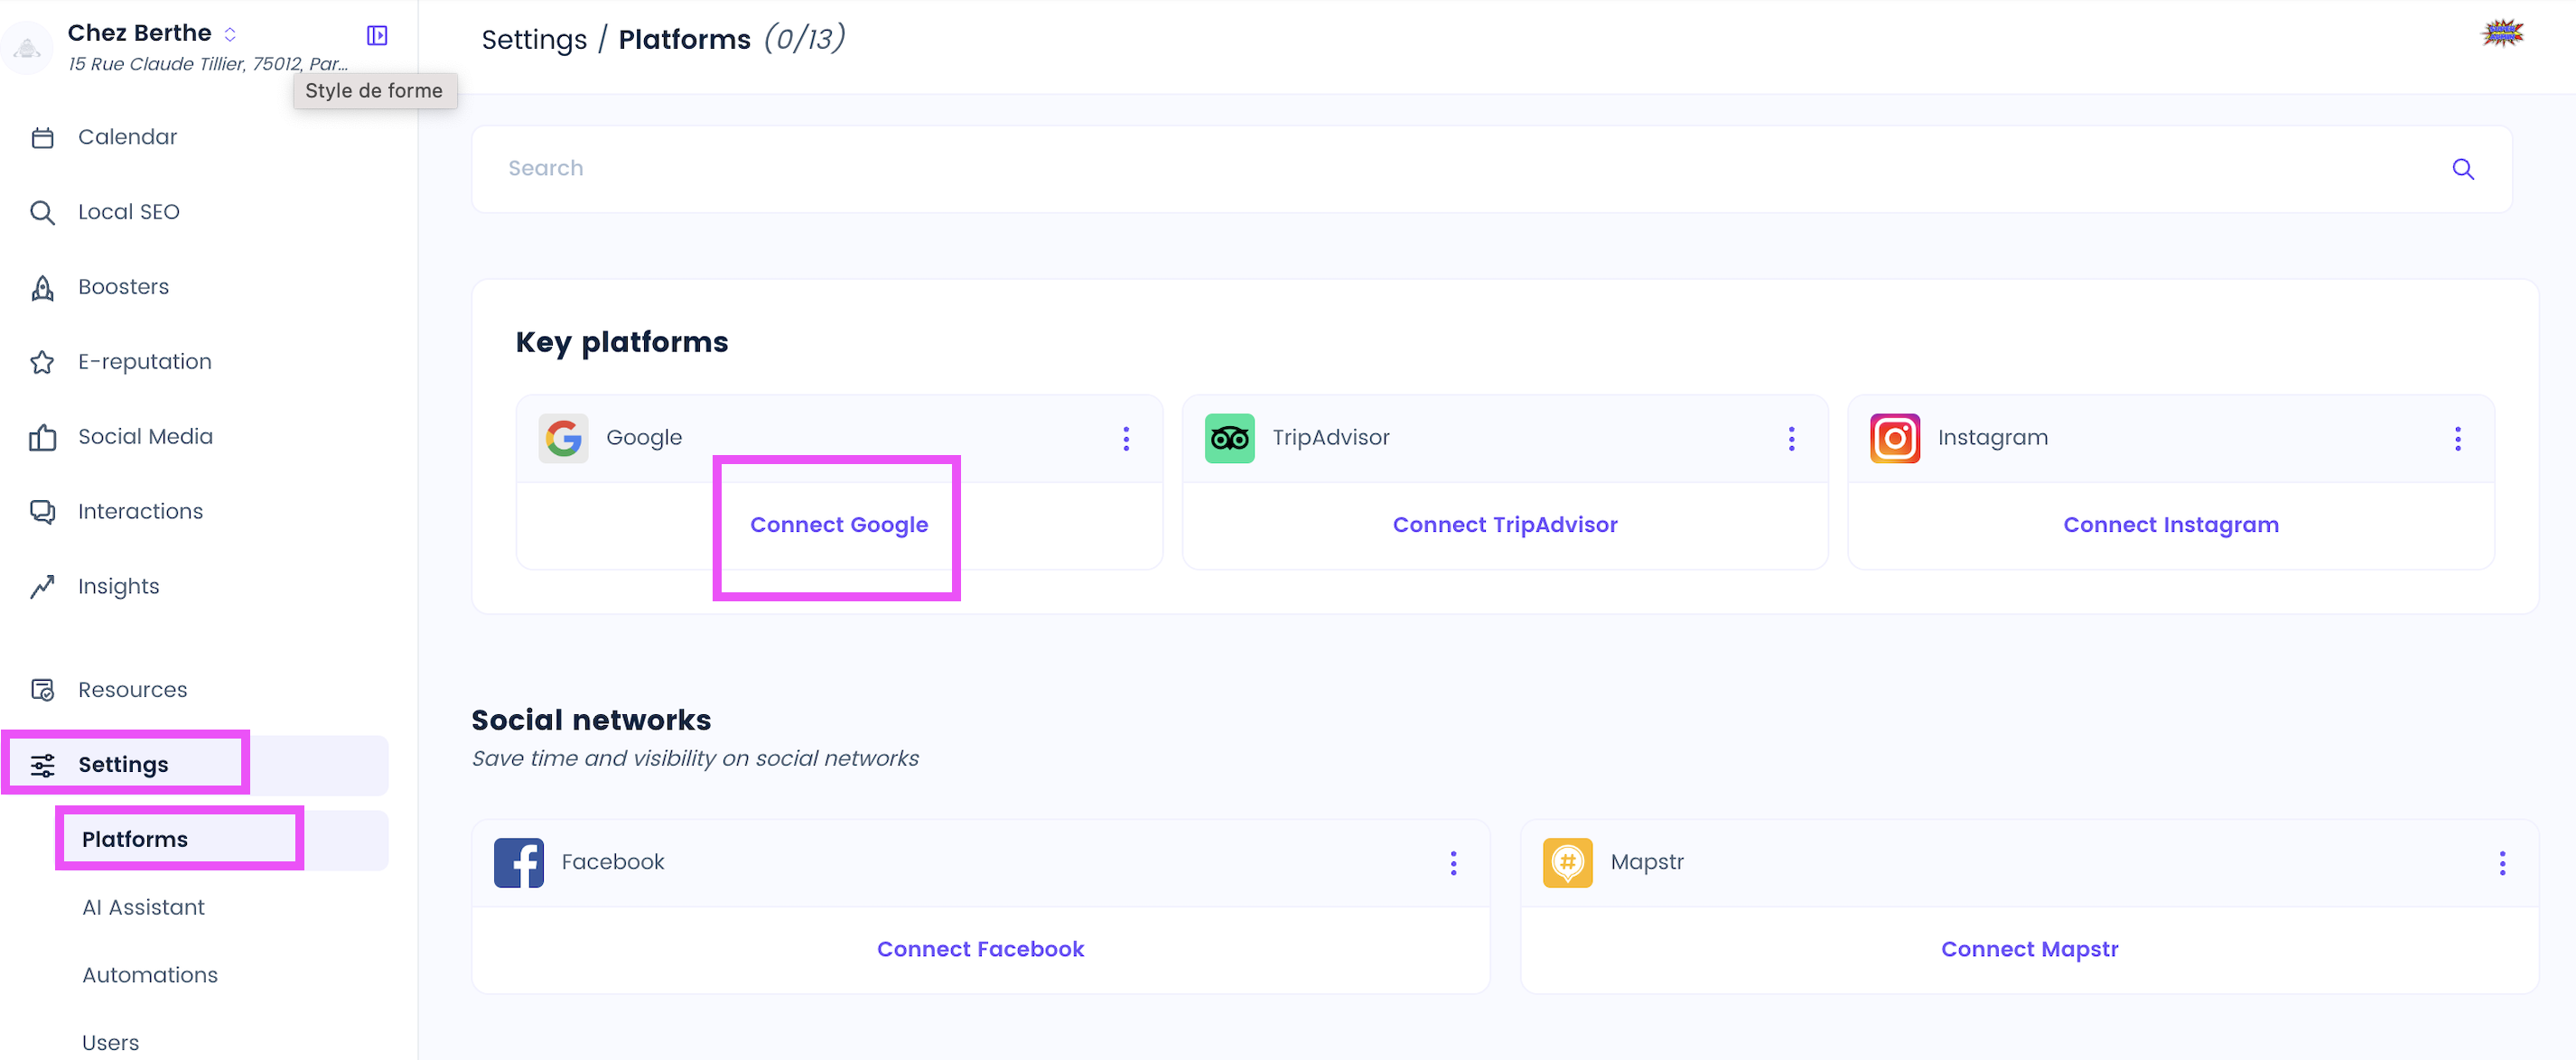Click the Insights trend arrow icon
The height and width of the screenshot is (1060, 2576).
pyautogui.click(x=42, y=587)
